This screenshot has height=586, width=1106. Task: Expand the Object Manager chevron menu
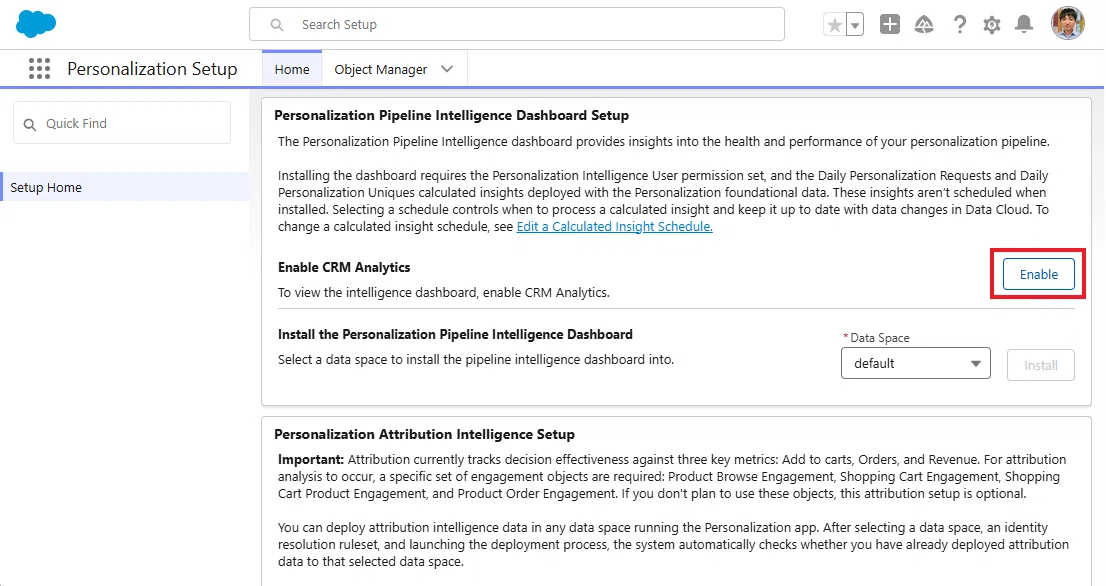(x=446, y=69)
